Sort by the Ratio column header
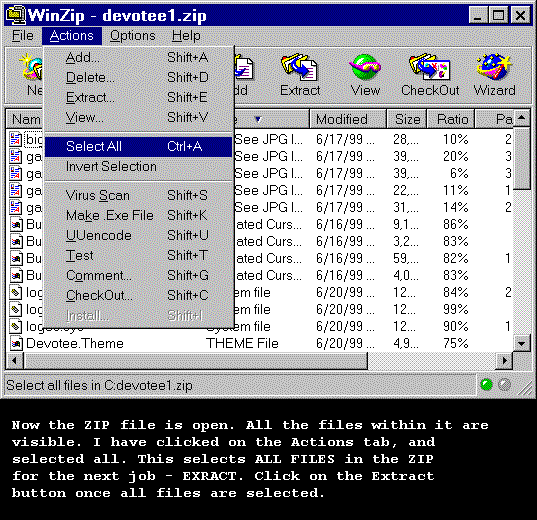 click(451, 119)
